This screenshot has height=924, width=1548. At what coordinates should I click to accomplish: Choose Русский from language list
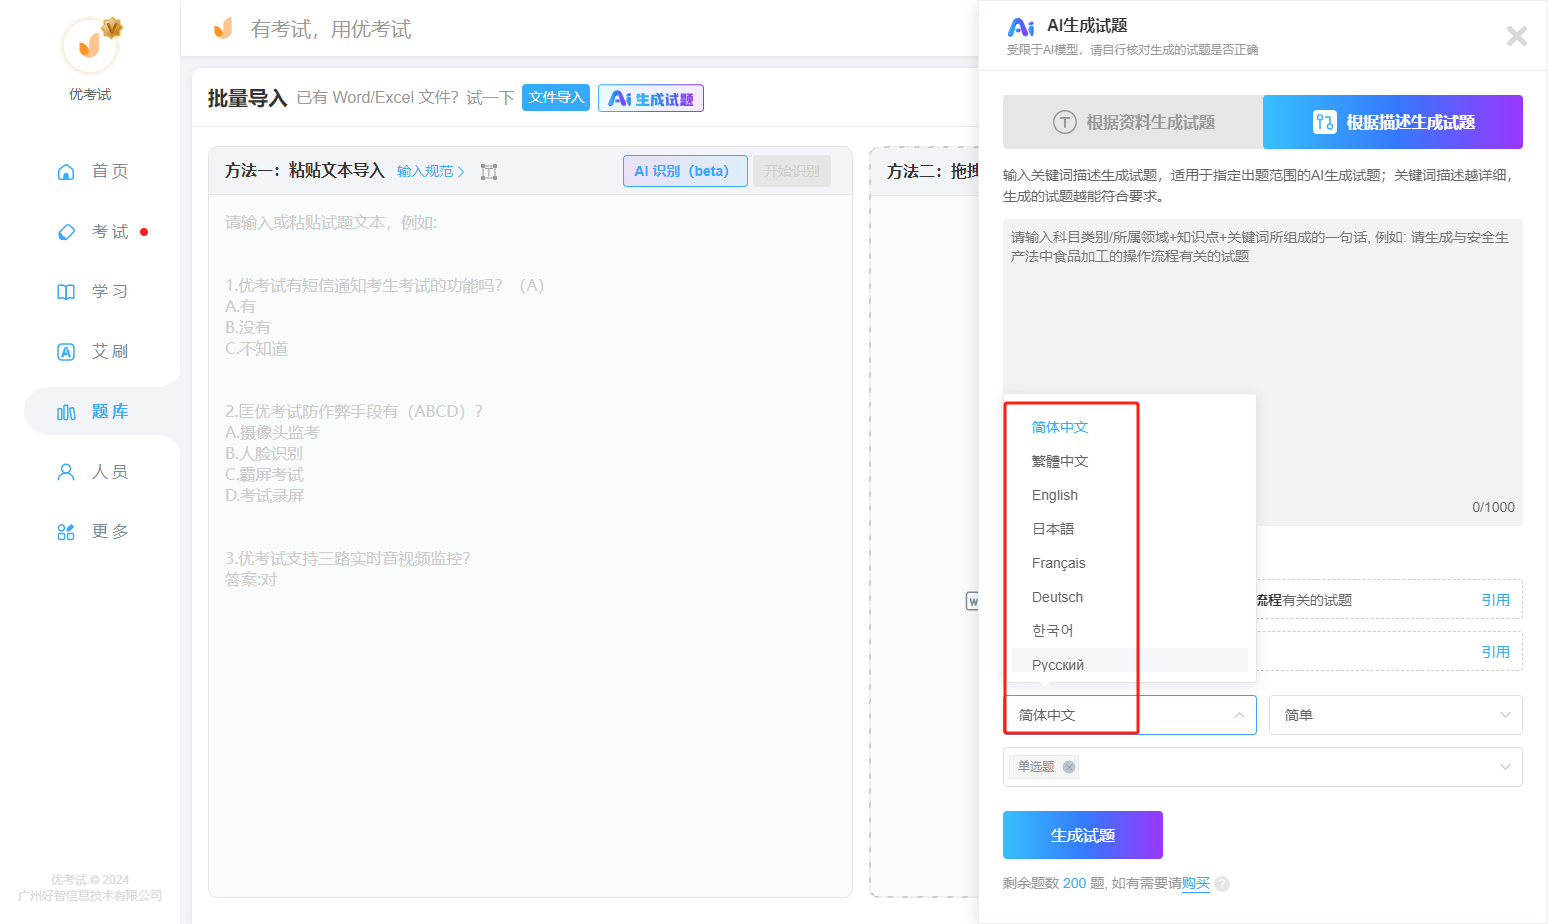click(1130, 661)
